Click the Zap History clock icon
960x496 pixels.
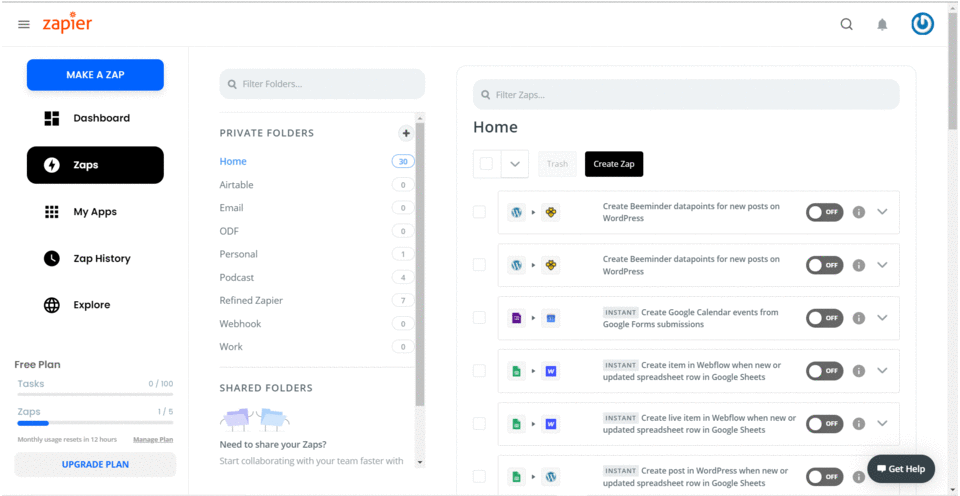pyautogui.click(x=52, y=258)
